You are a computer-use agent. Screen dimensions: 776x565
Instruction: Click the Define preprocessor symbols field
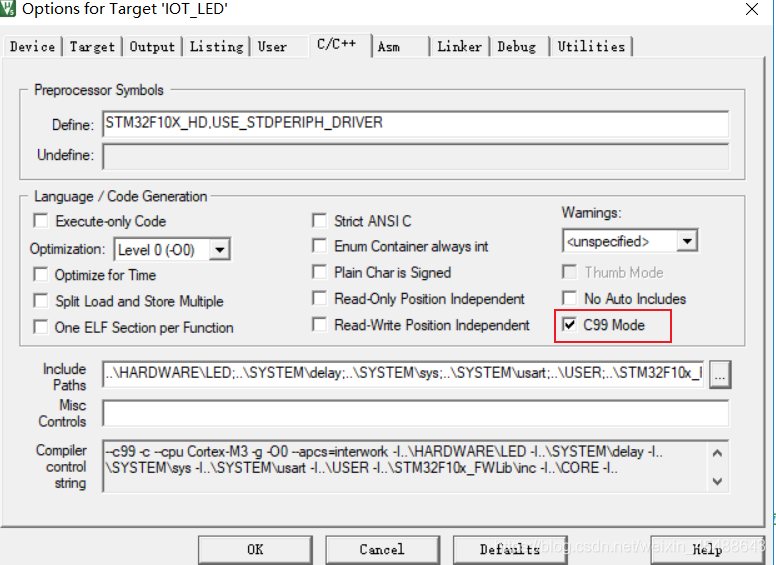pos(415,124)
